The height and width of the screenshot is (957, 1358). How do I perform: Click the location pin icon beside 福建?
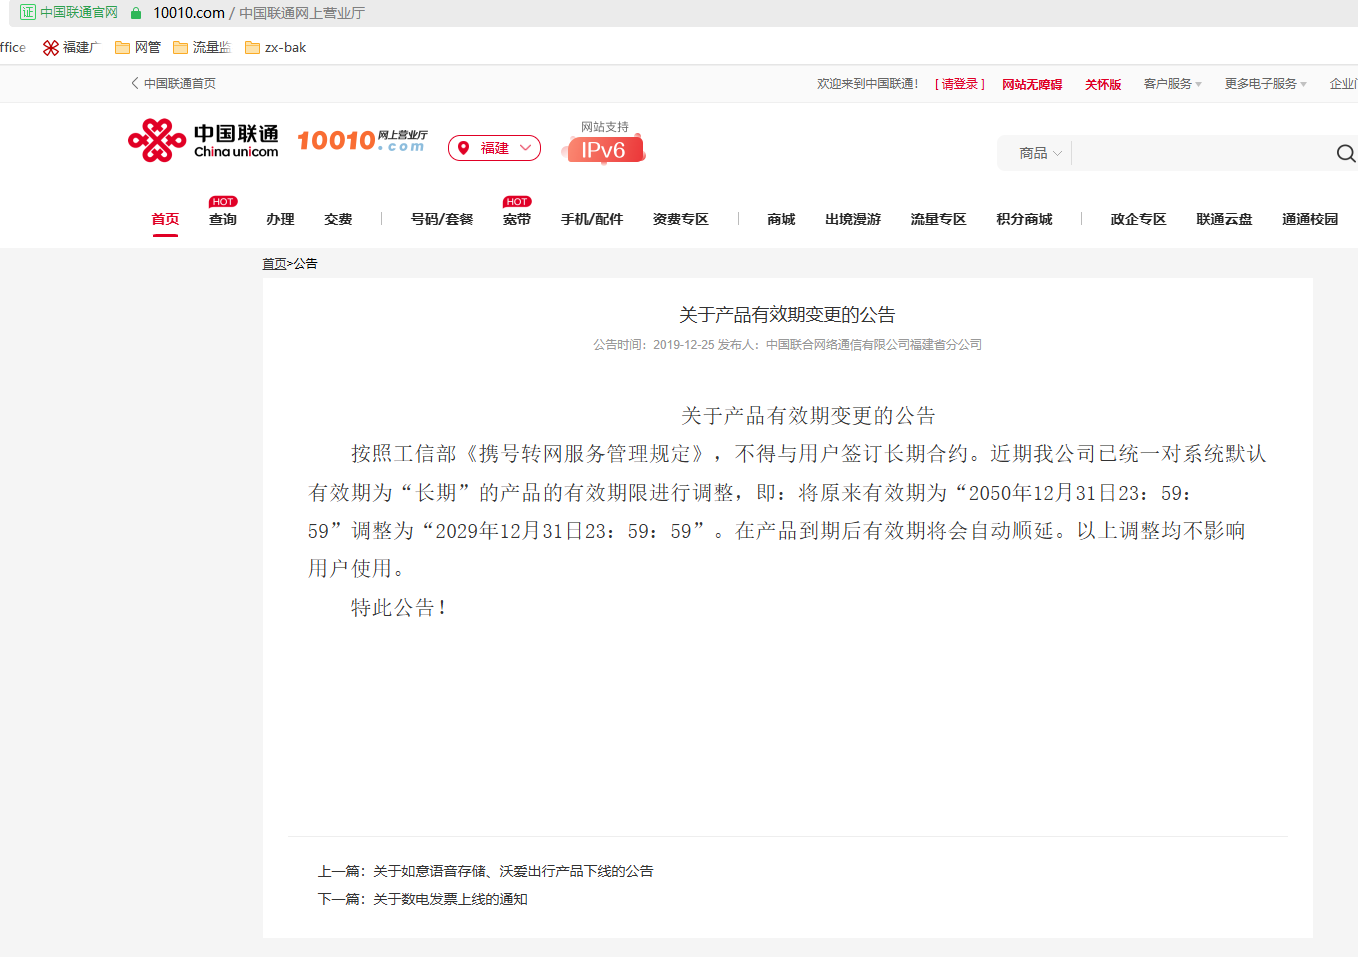(x=463, y=147)
